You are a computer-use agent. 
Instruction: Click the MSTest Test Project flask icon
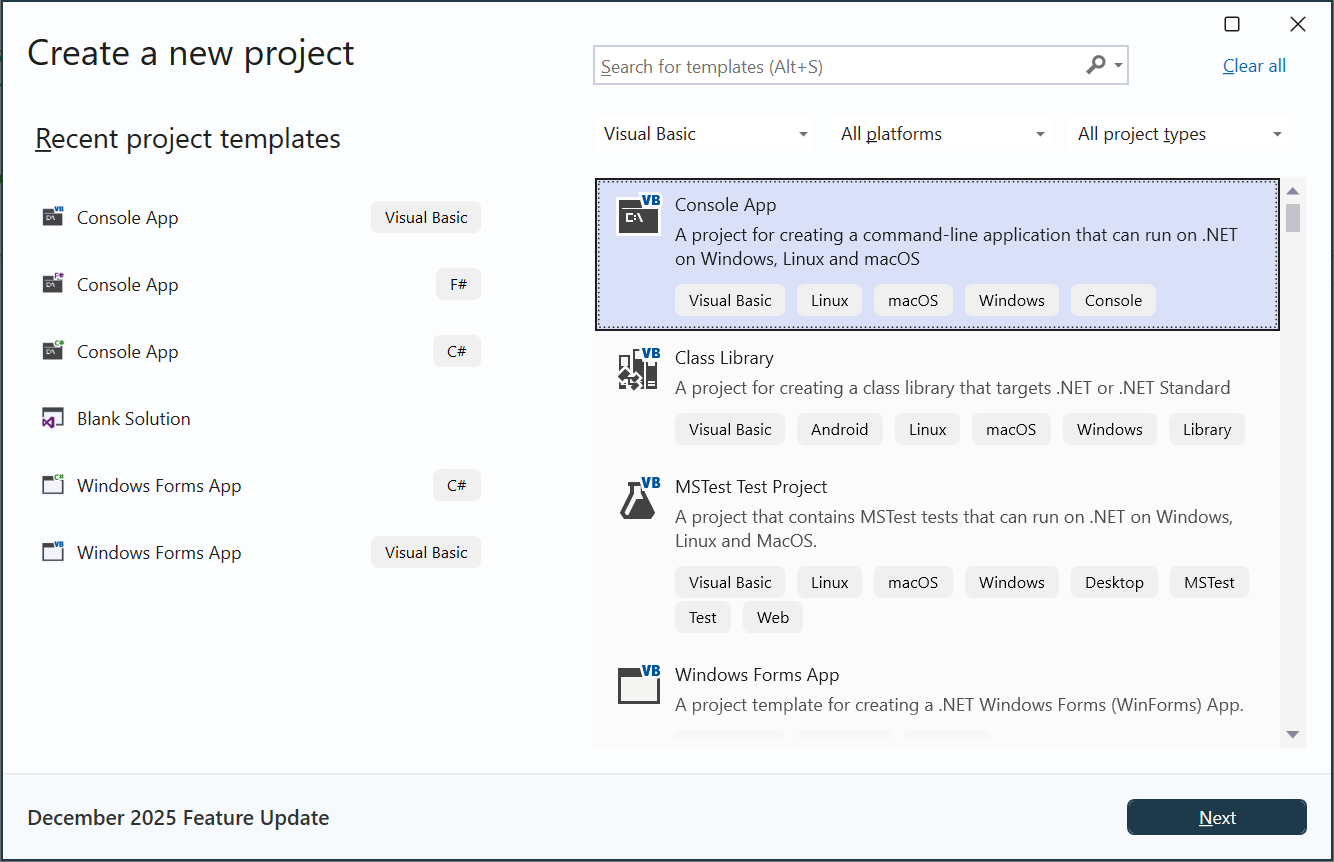click(639, 498)
